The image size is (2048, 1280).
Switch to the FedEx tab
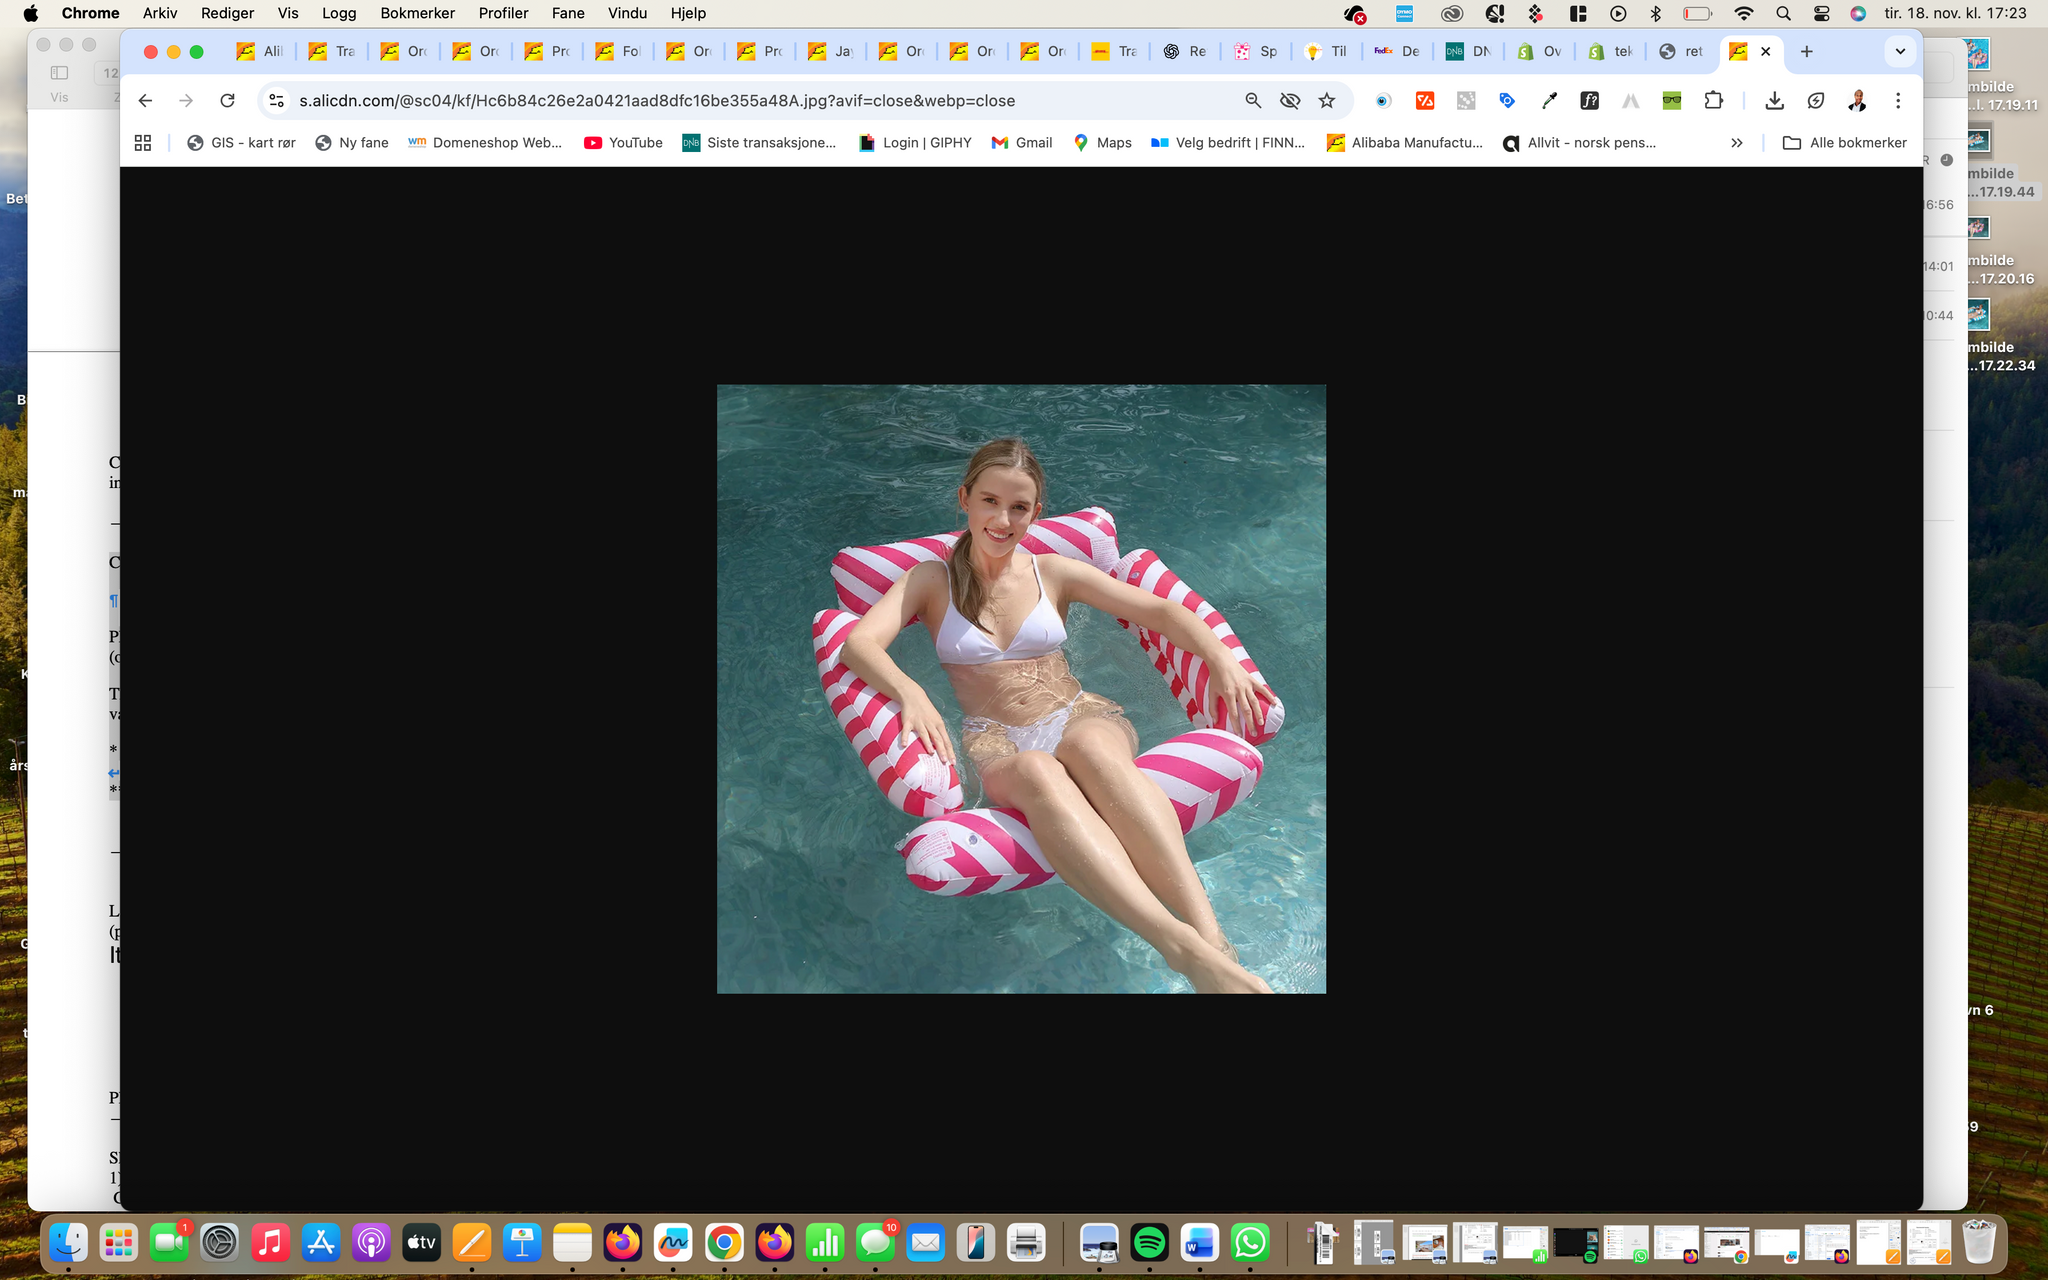coord(1396,52)
